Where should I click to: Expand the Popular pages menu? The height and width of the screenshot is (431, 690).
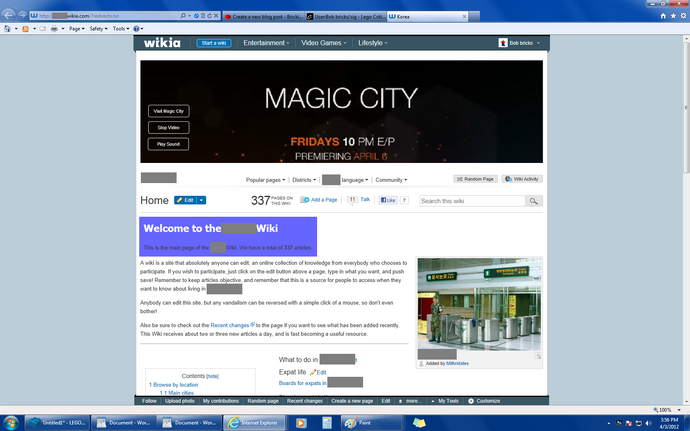(x=265, y=180)
